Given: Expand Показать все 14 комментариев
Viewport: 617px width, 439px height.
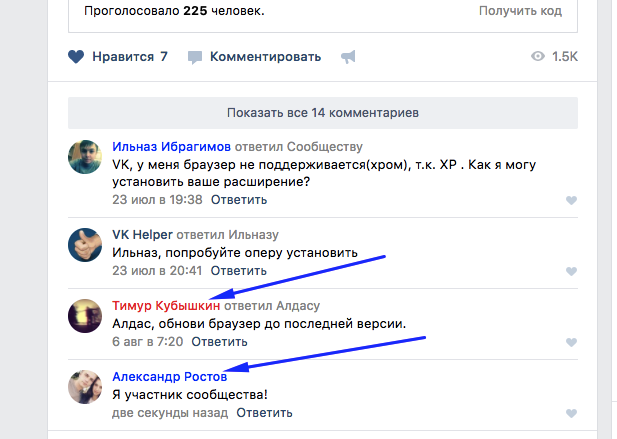Looking at the screenshot, I should tap(323, 113).
